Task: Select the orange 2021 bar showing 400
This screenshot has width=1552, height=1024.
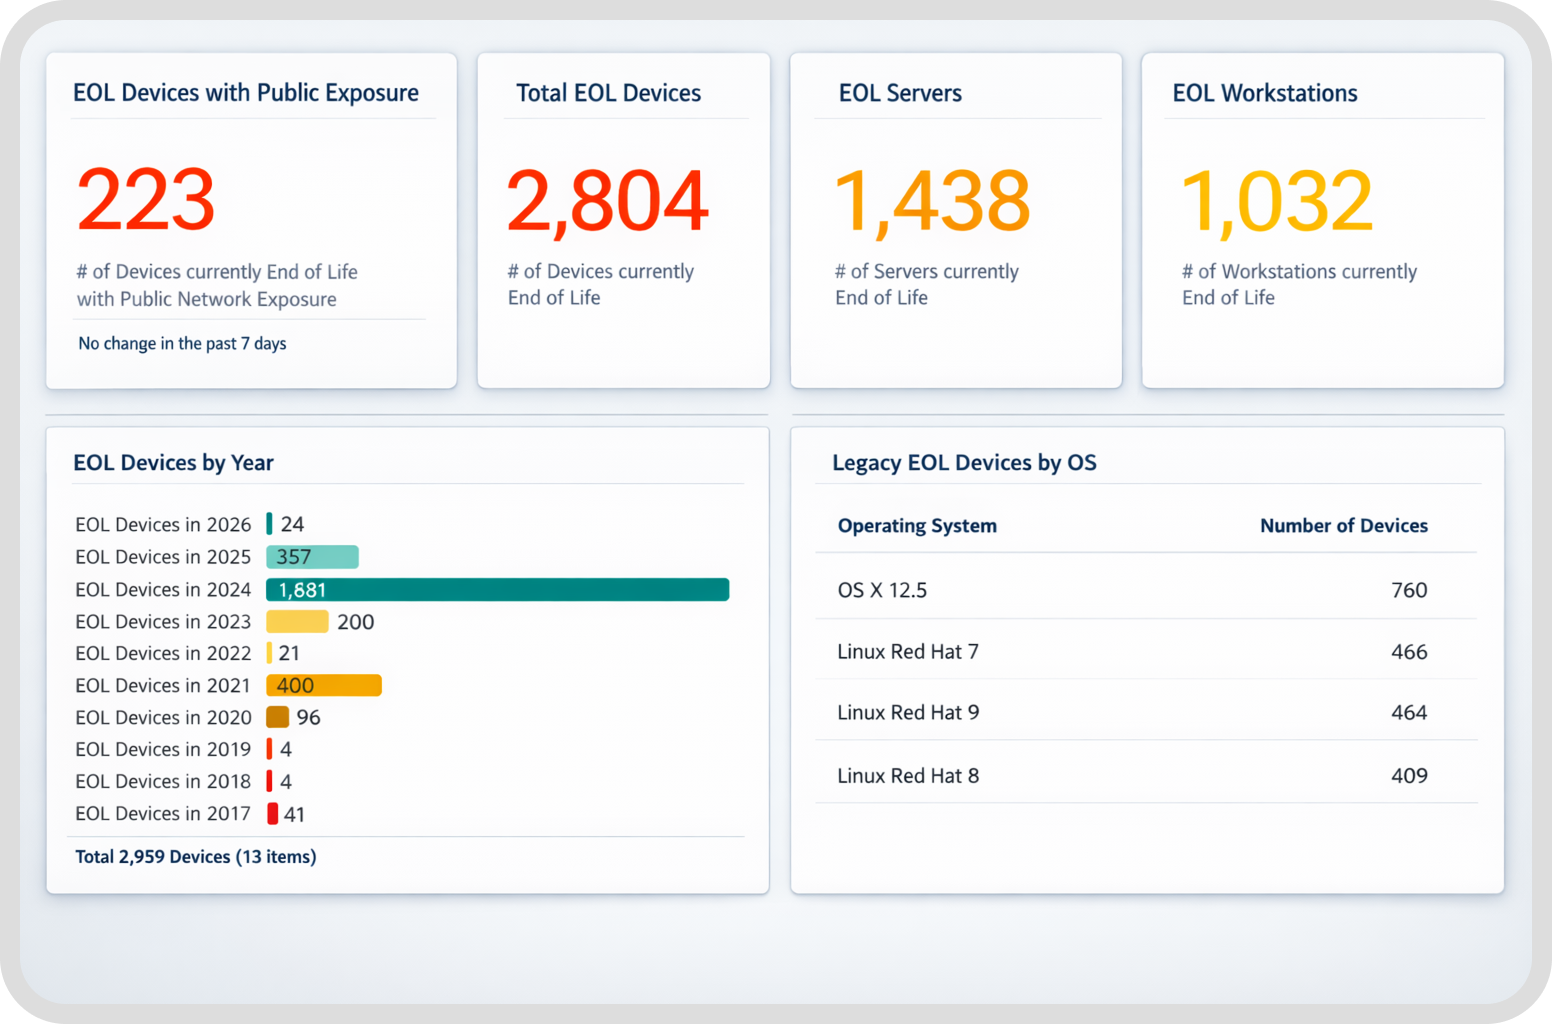Action: 323,685
